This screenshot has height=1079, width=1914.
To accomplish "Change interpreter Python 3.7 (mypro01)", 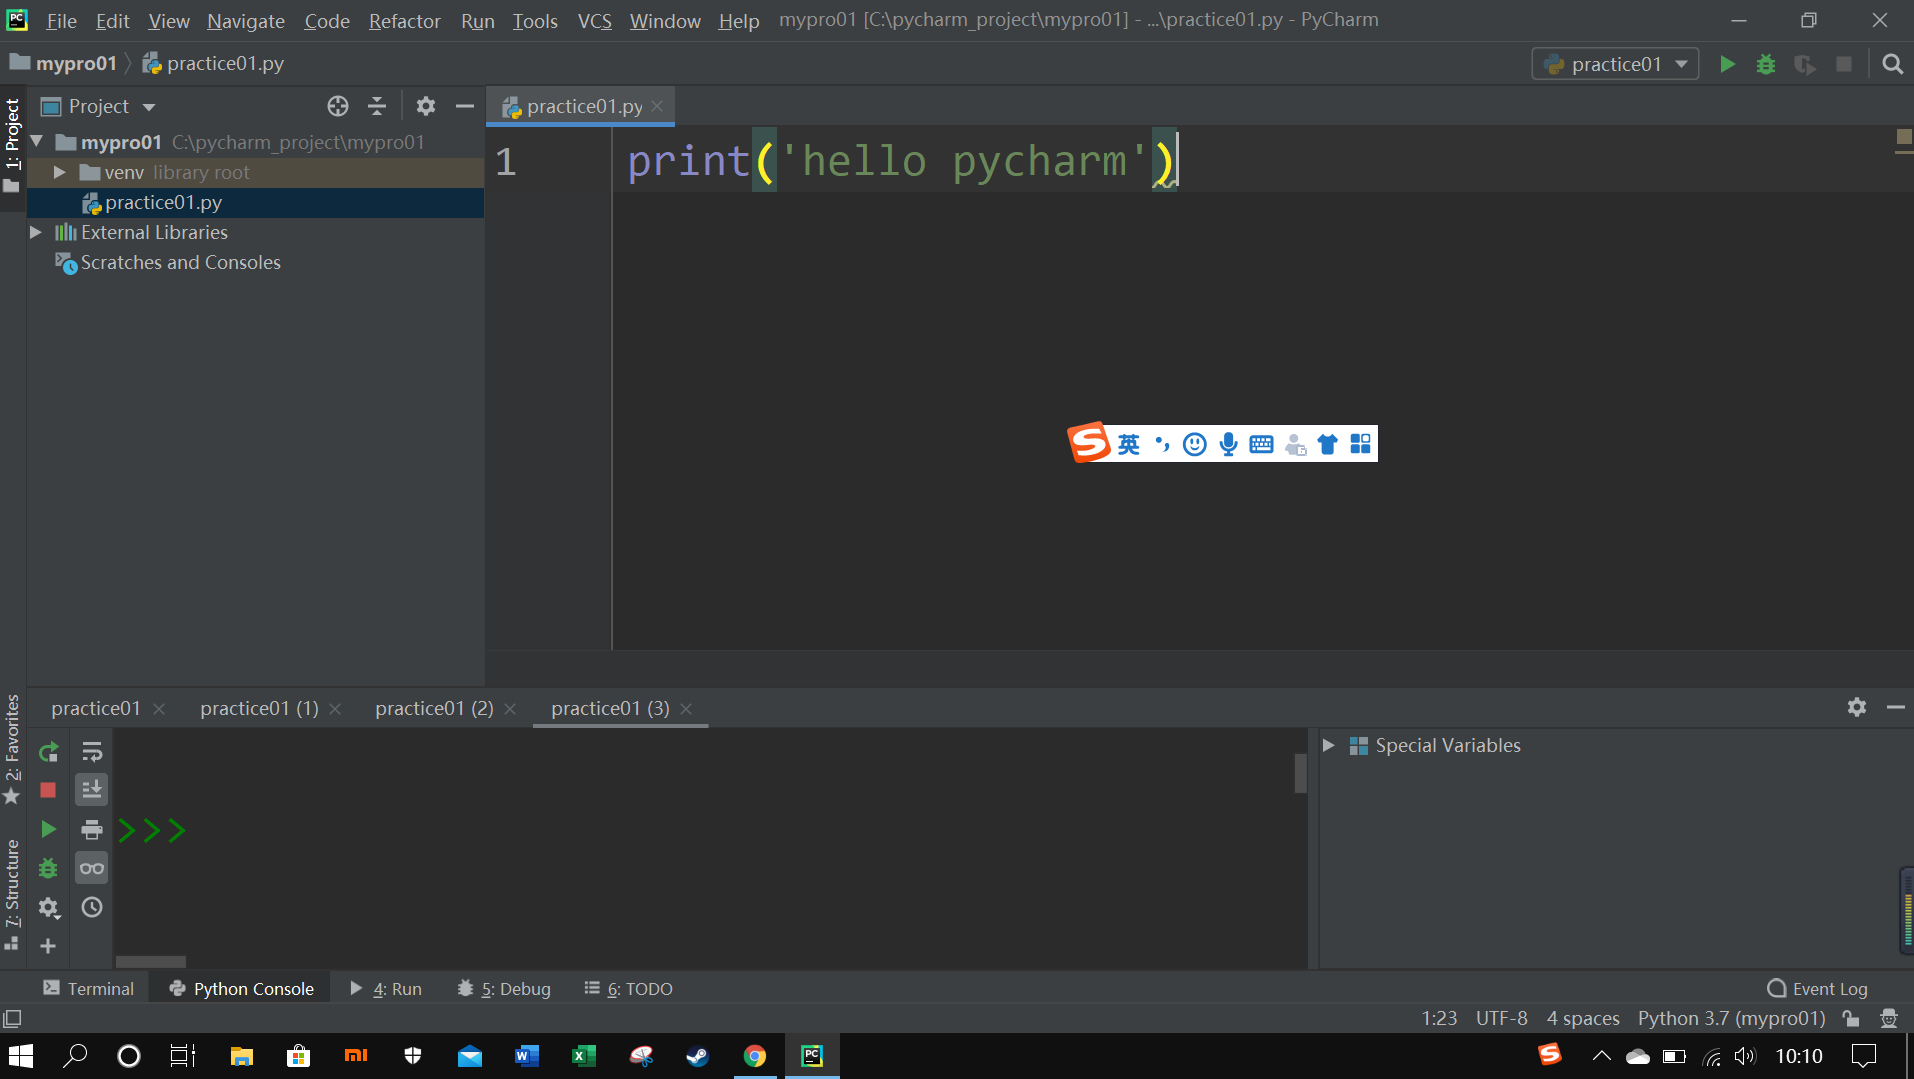I will [x=1731, y=1018].
